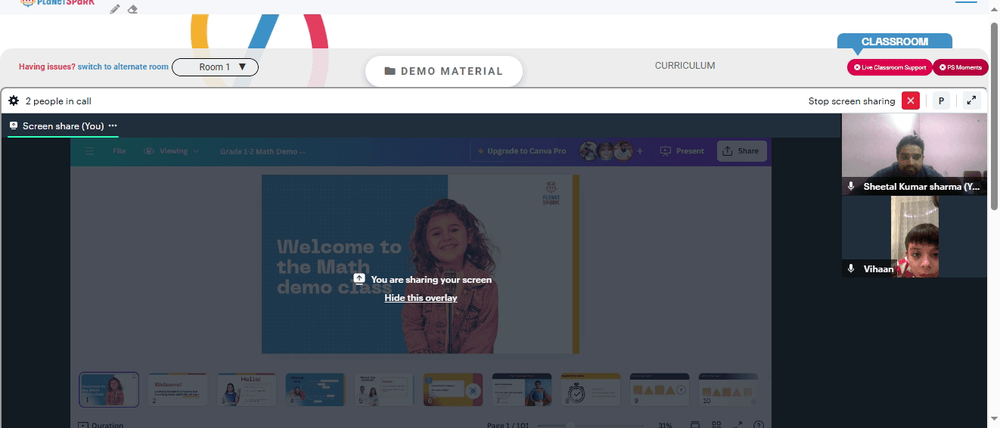The height and width of the screenshot is (428, 1000).
Task: Open the Curriculum tab
Action: pyautogui.click(x=685, y=66)
